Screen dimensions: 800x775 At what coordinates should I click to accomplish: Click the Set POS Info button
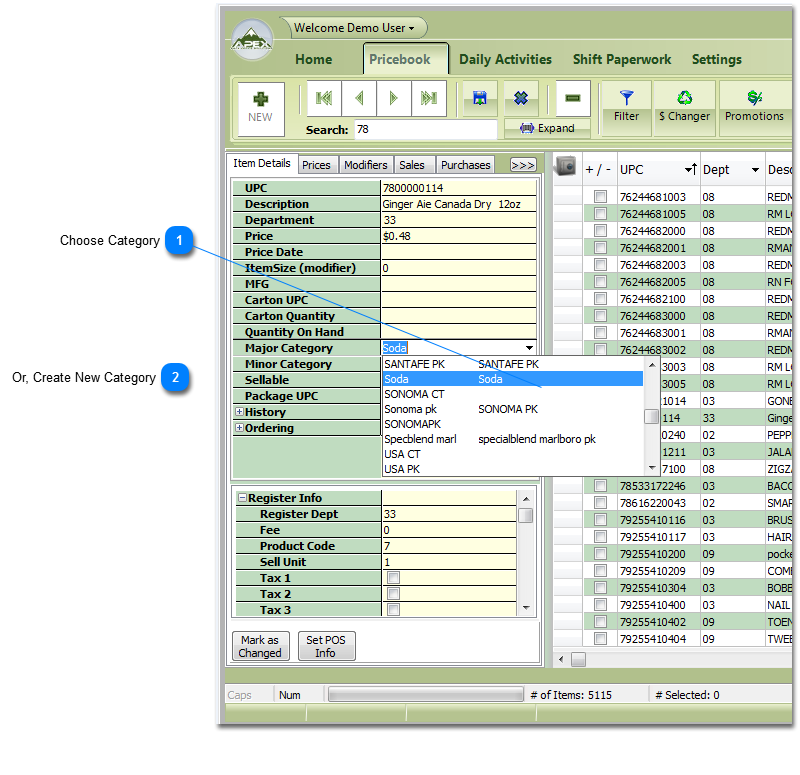(x=326, y=646)
